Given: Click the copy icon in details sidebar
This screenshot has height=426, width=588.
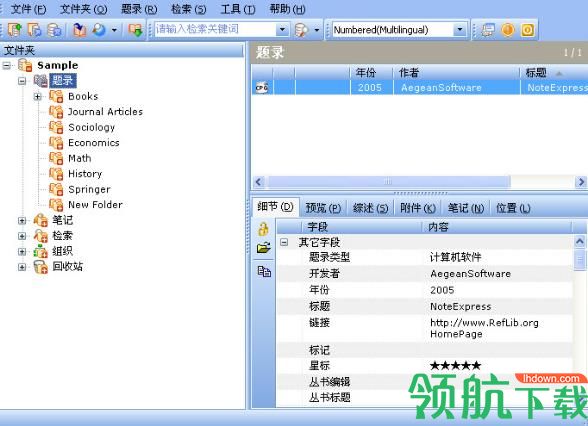Looking at the screenshot, I should coord(264,271).
